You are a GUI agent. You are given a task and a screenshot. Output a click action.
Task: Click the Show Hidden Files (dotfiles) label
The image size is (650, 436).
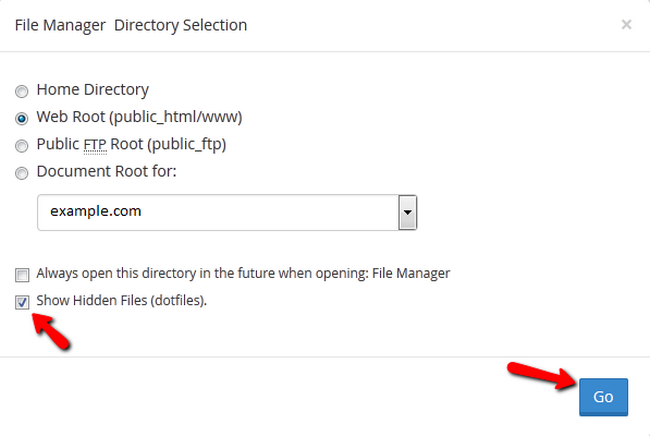pos(121,300)
